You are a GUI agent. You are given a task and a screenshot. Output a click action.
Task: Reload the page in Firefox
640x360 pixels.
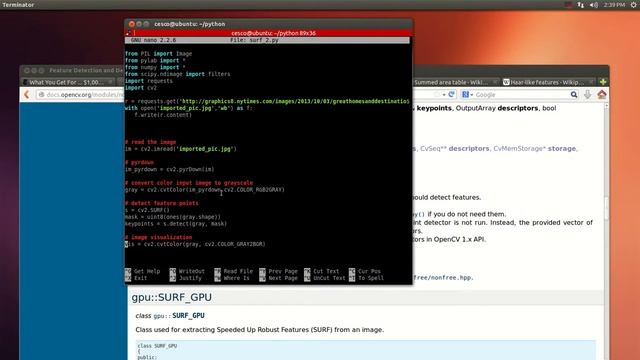point(451,94)
